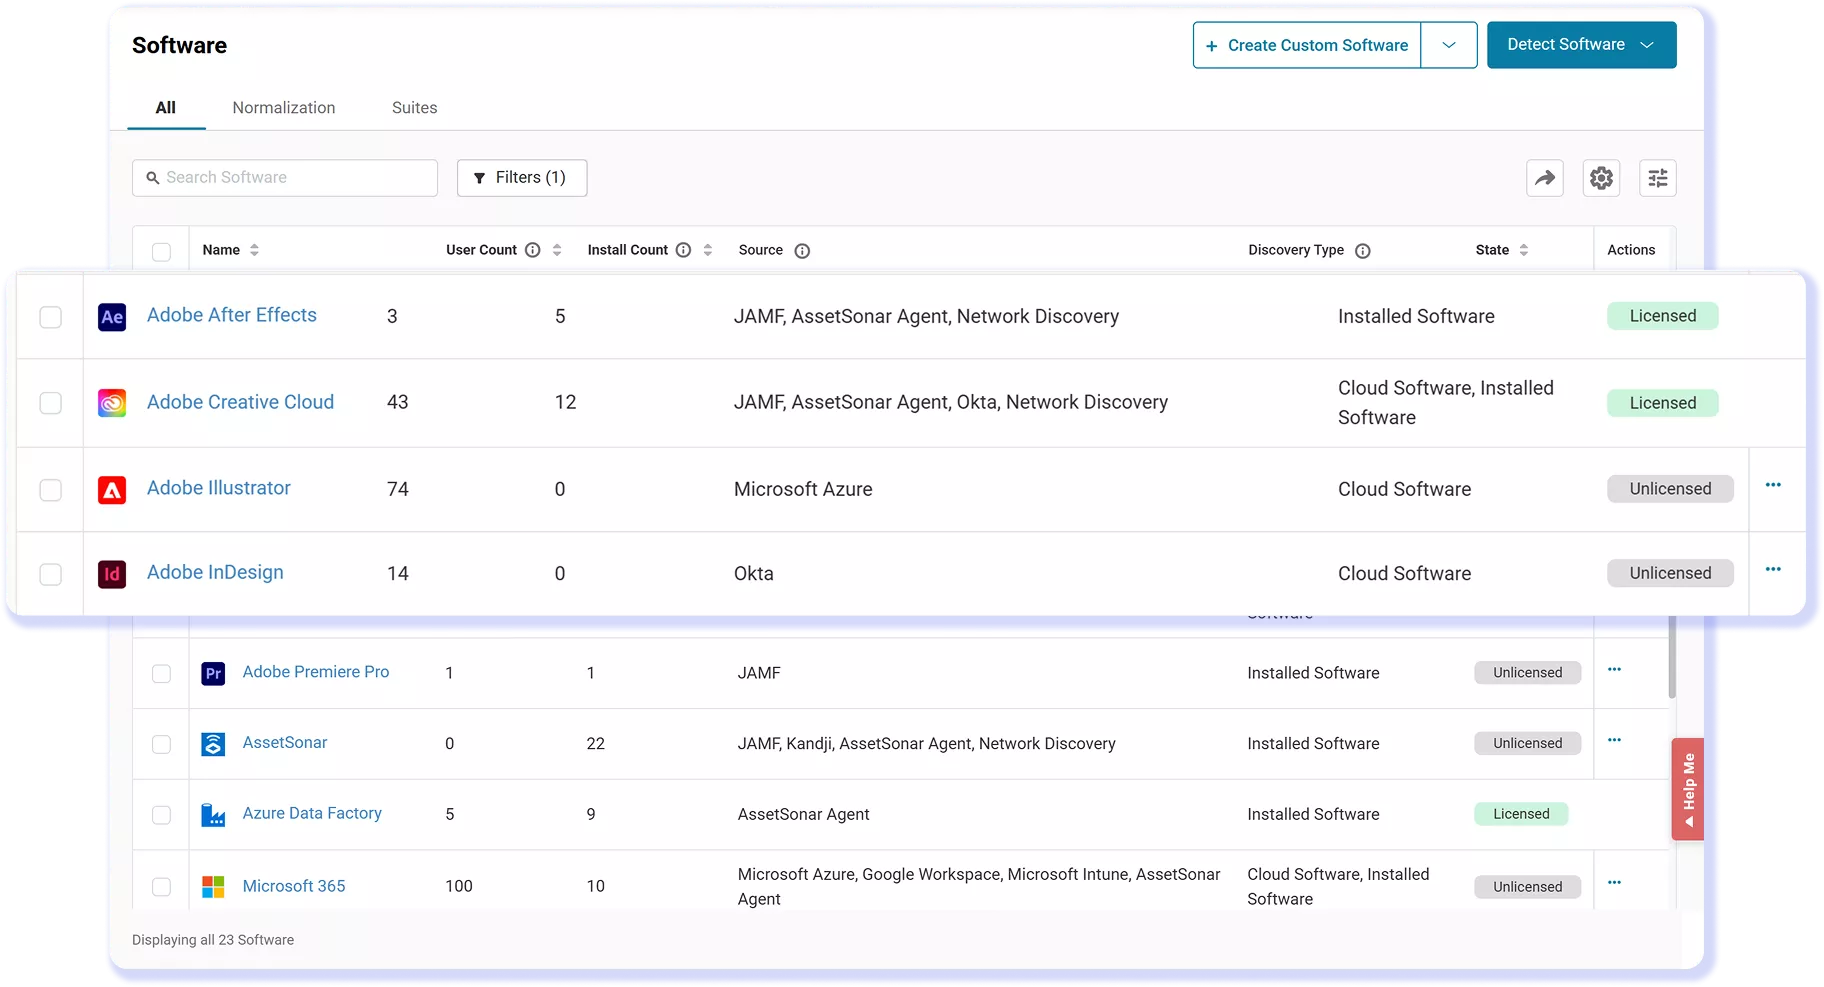The image size is (1824, 987).
Task: Expand the Create Custom Software dropdown arrow
Action: pyautogui.click(x=1449, y=45)
